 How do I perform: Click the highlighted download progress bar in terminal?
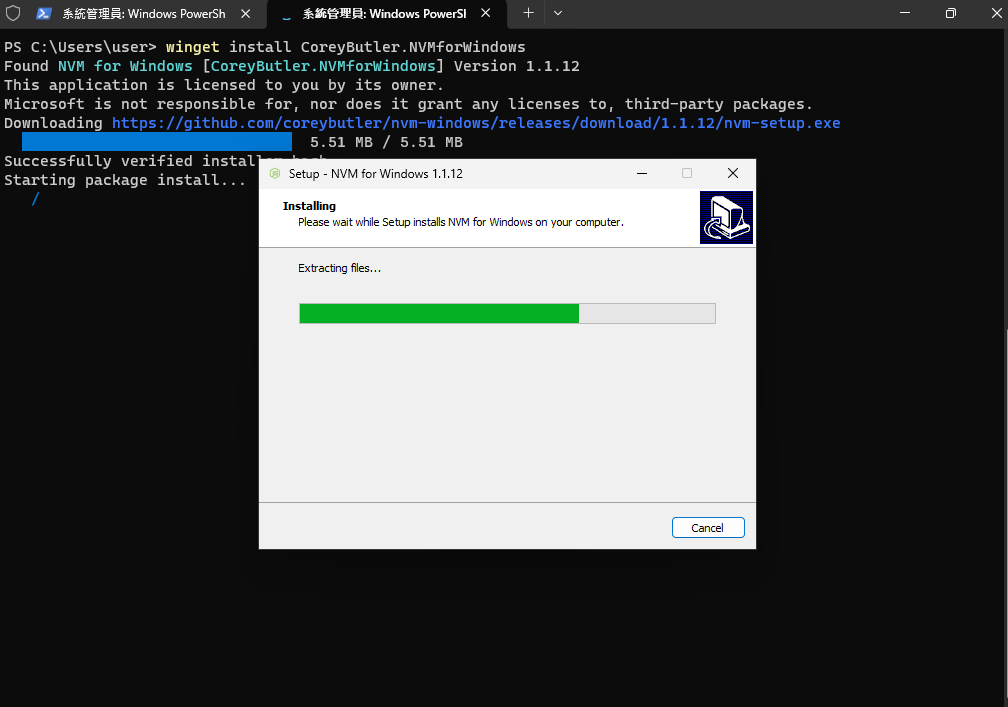tap(155, 142)
